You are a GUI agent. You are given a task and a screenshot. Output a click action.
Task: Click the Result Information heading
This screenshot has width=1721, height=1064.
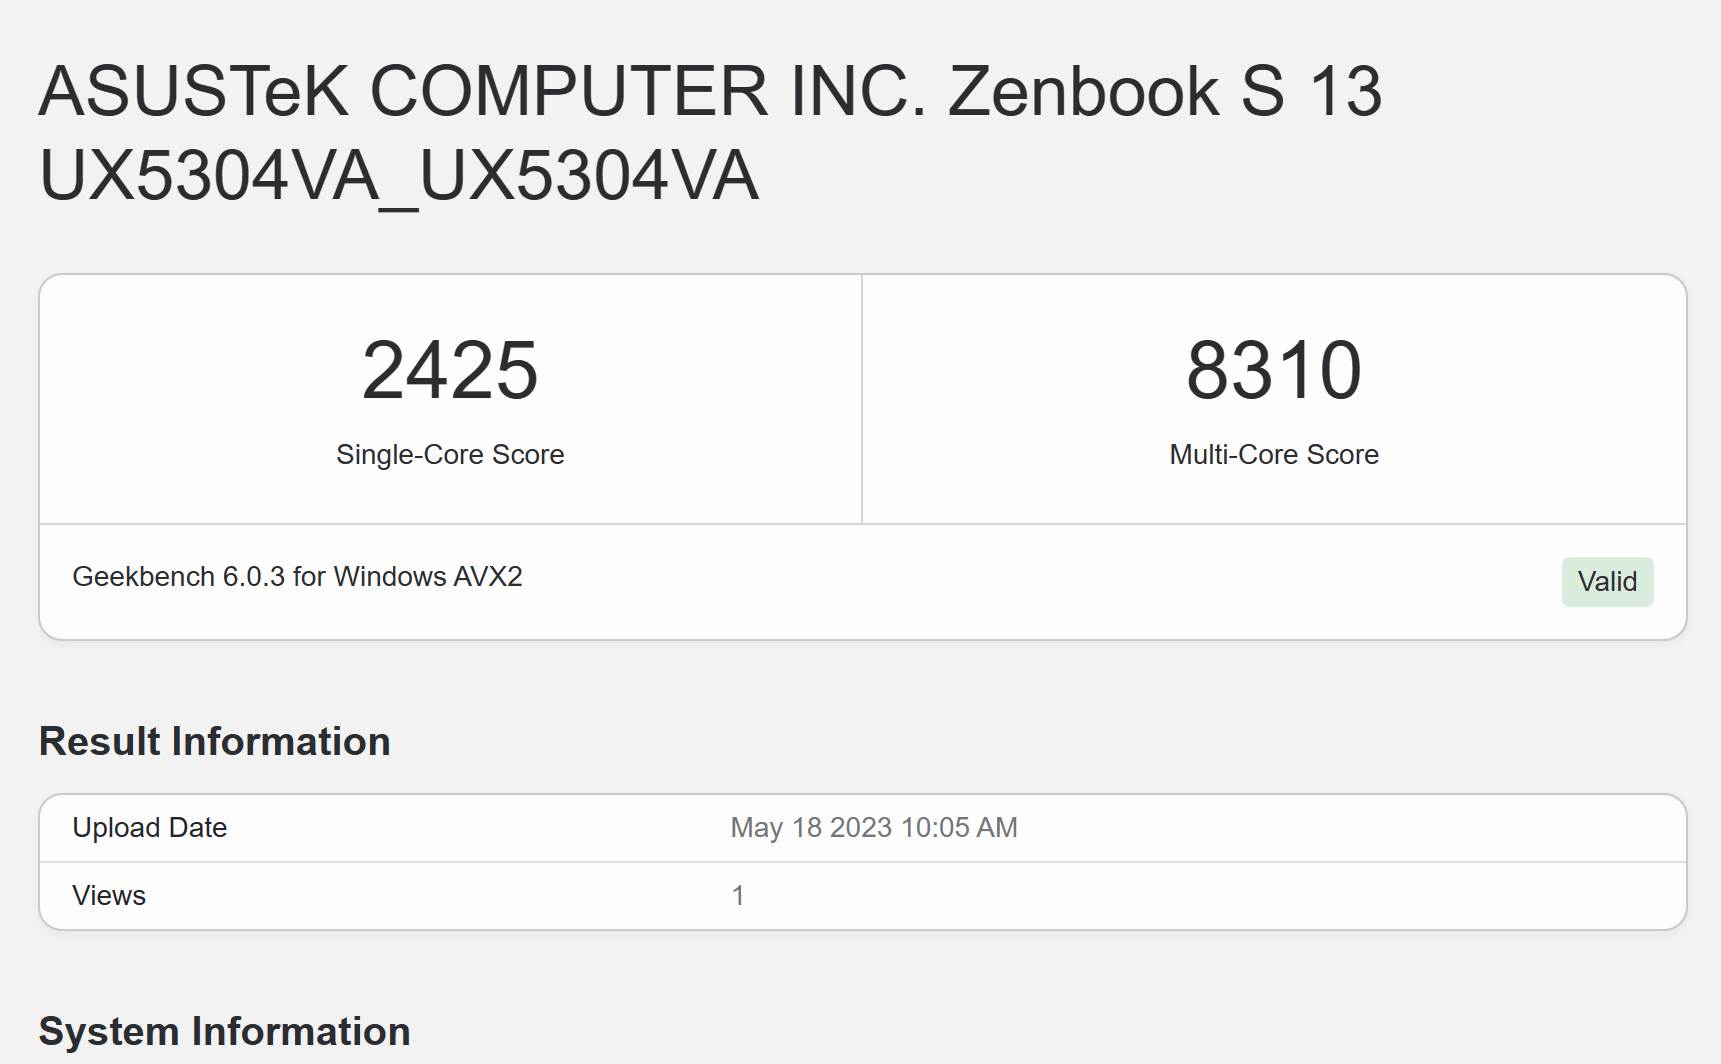pos(214,741)
